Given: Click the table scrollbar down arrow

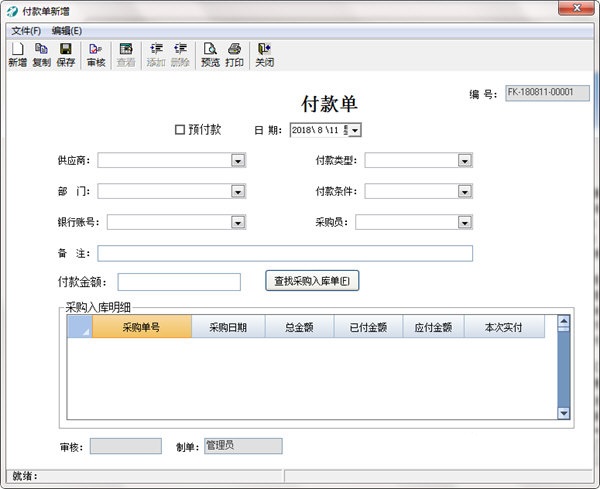Looking at the screenshot, I should tap(563, 412).
